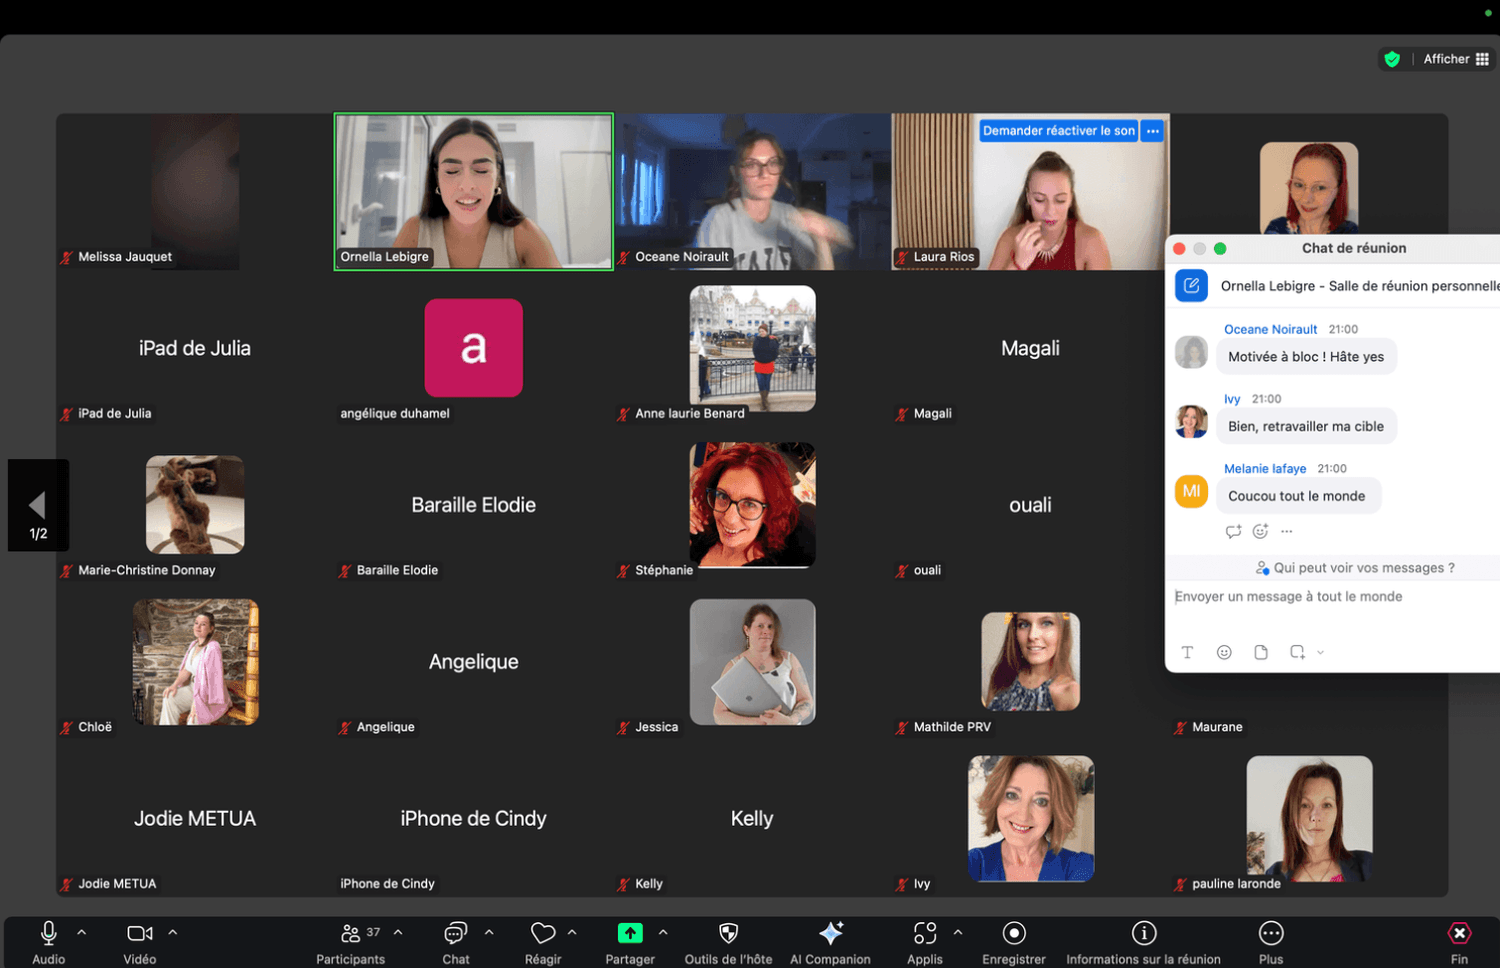
Task: Select Oceane Noirault's video tile
Action: point(752,191)
